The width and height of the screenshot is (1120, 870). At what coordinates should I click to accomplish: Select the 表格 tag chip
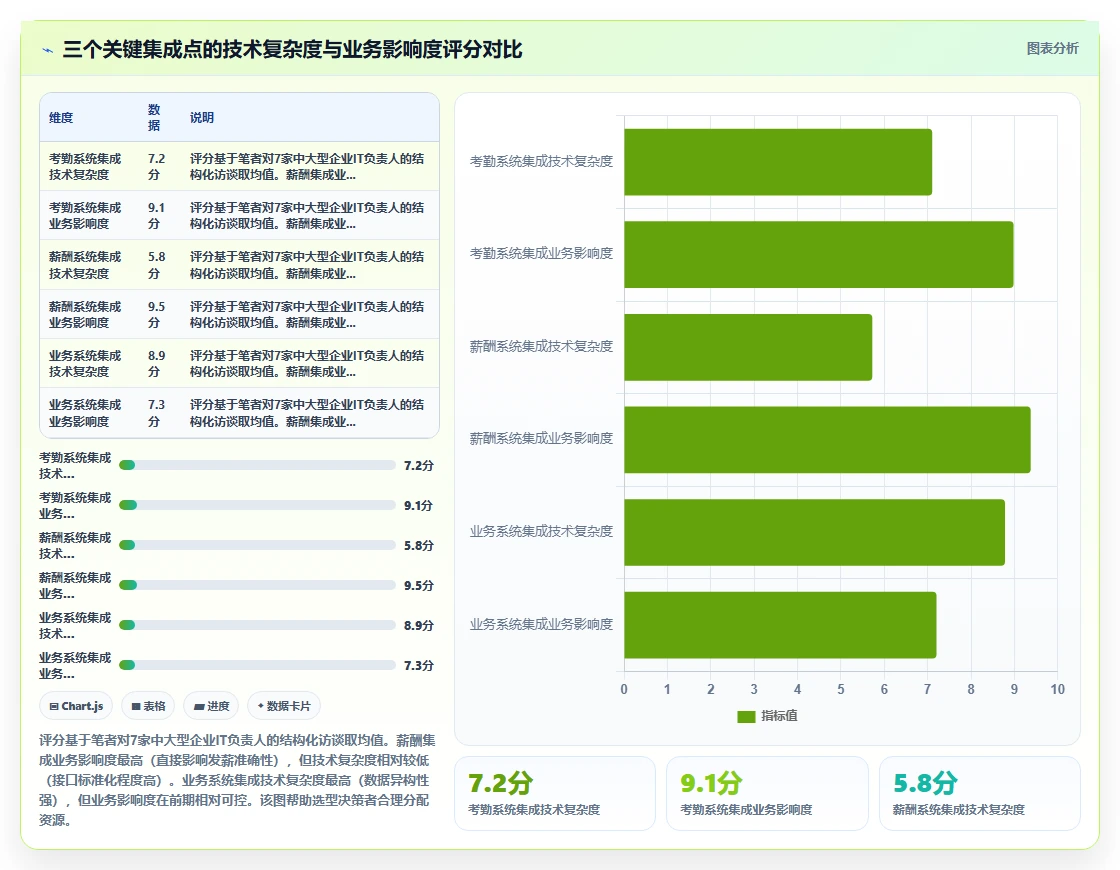[149, 706]
